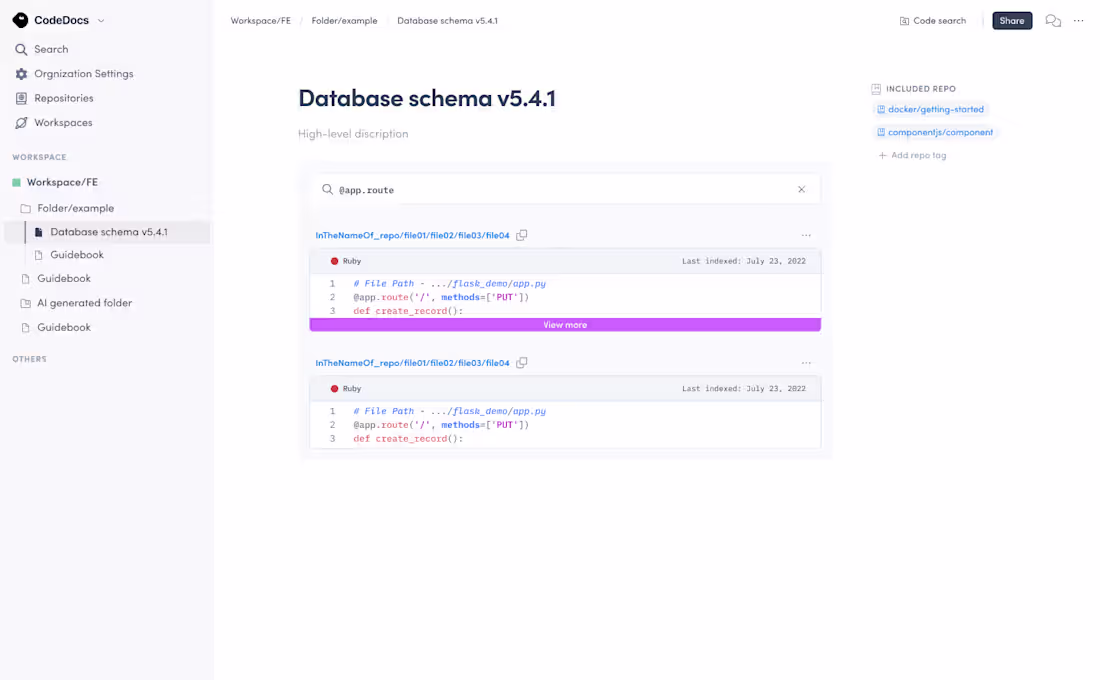Open the chat bubble icon

[x=1052, y=20]
